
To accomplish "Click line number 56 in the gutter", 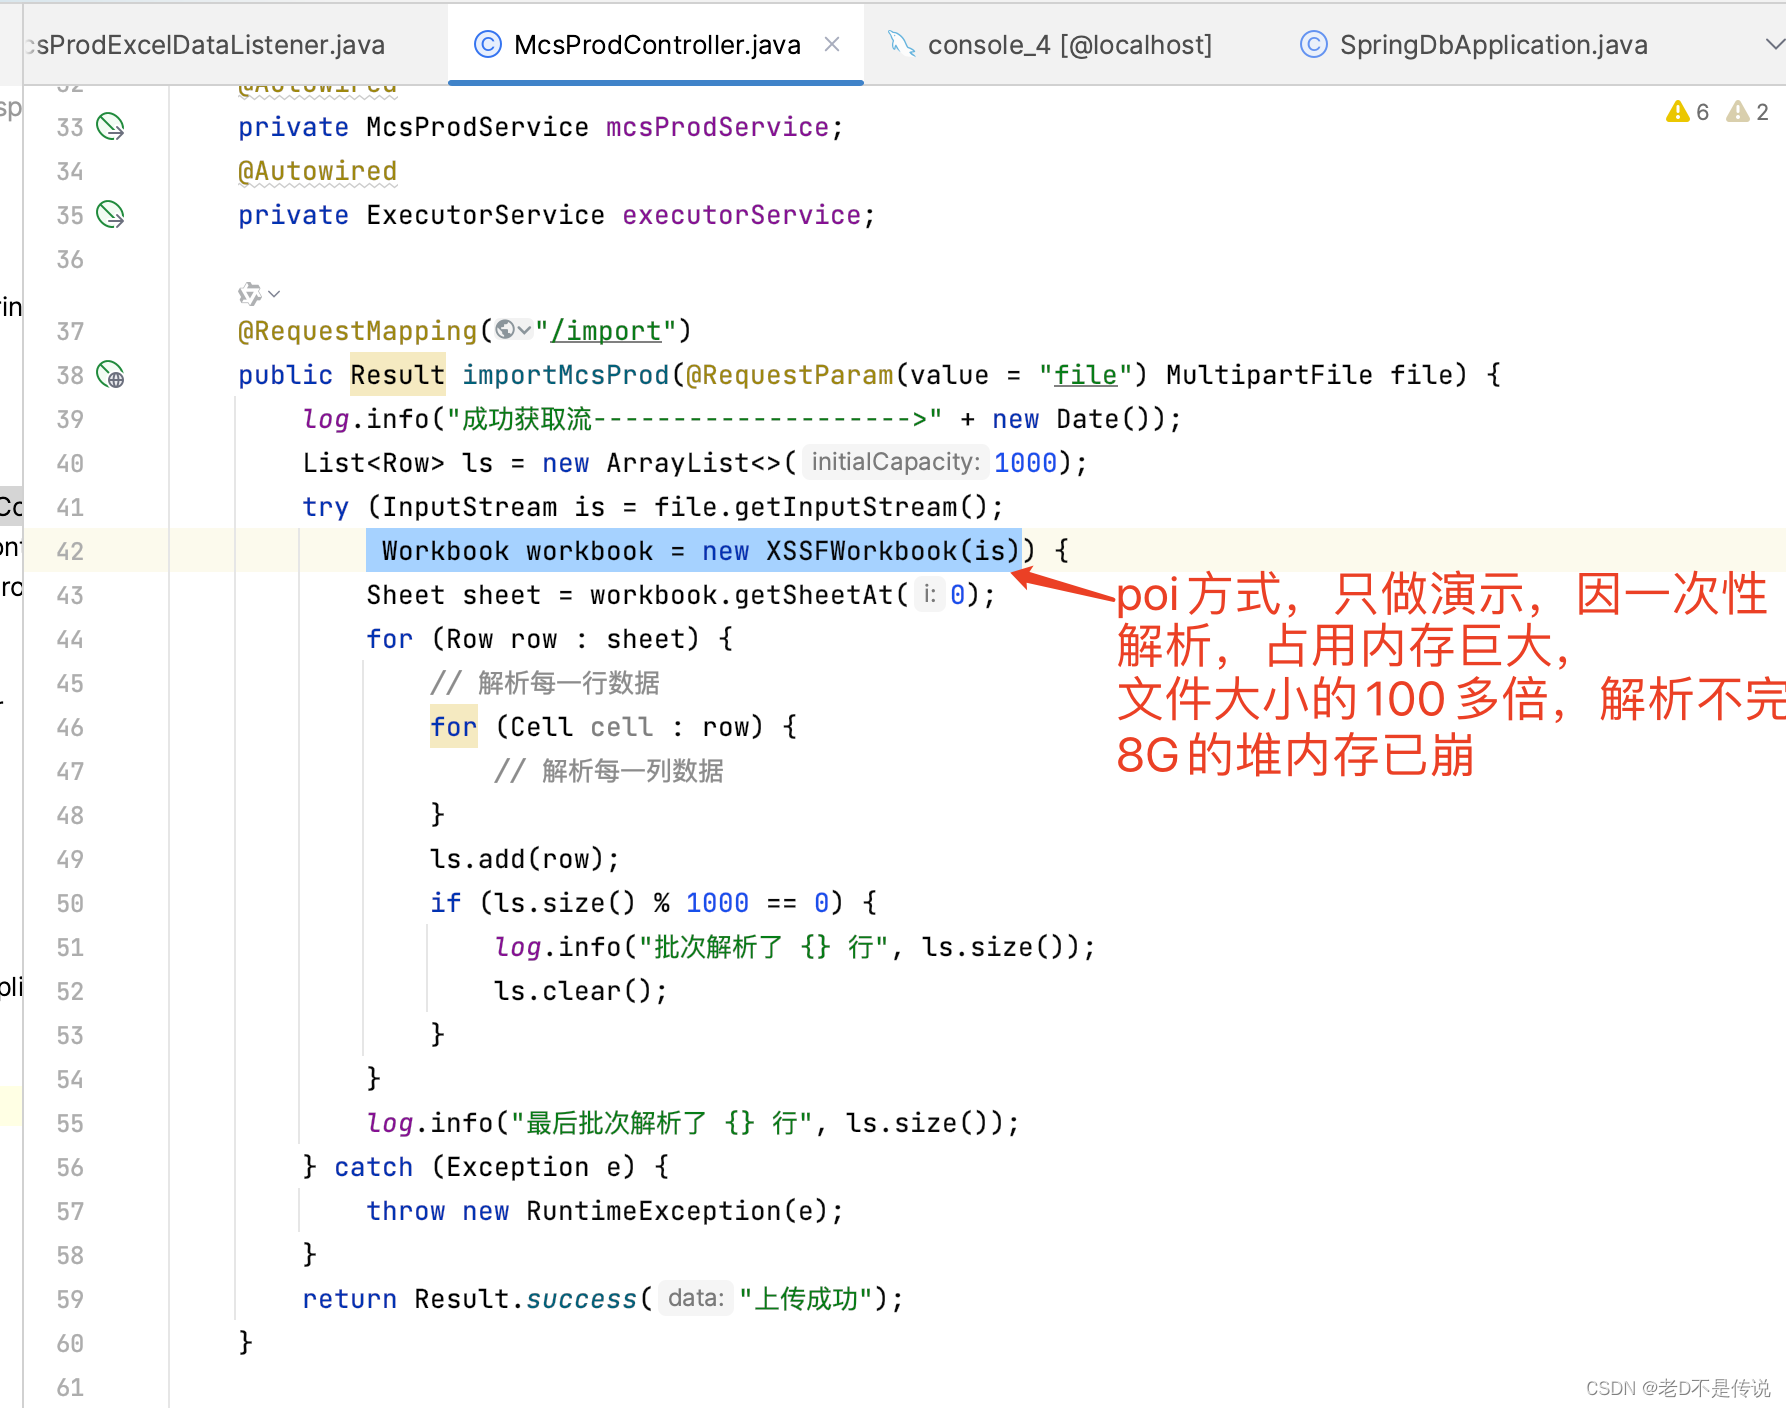I will [x=70, y=1167].
